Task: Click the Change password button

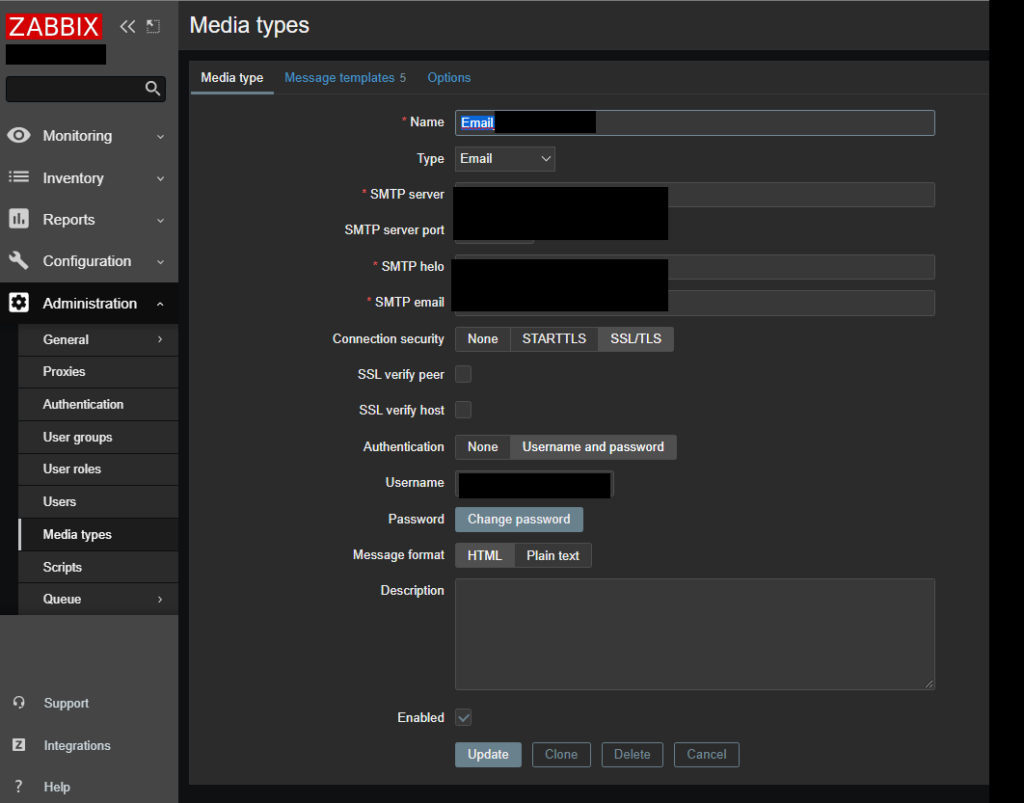Action: pos(519,519)
